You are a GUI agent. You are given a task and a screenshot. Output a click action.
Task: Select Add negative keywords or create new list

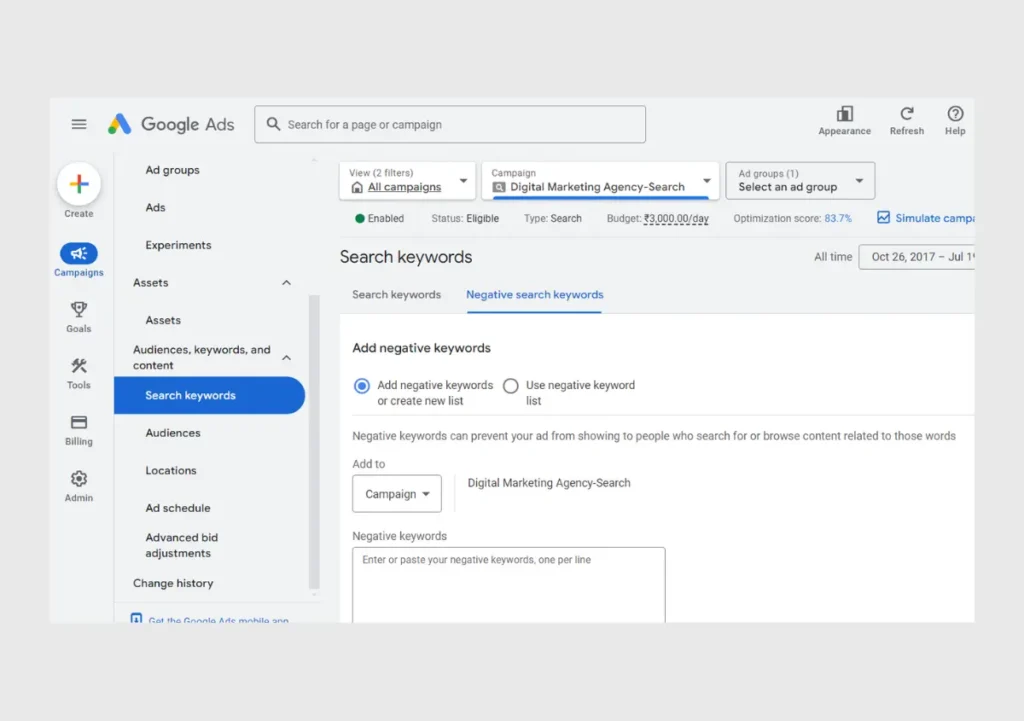362,386
